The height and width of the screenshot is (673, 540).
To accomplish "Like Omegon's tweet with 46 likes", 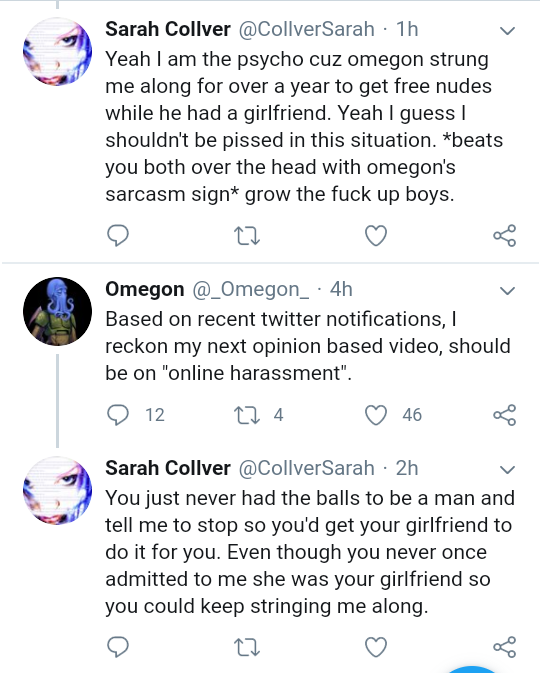I will coord(376,415).
